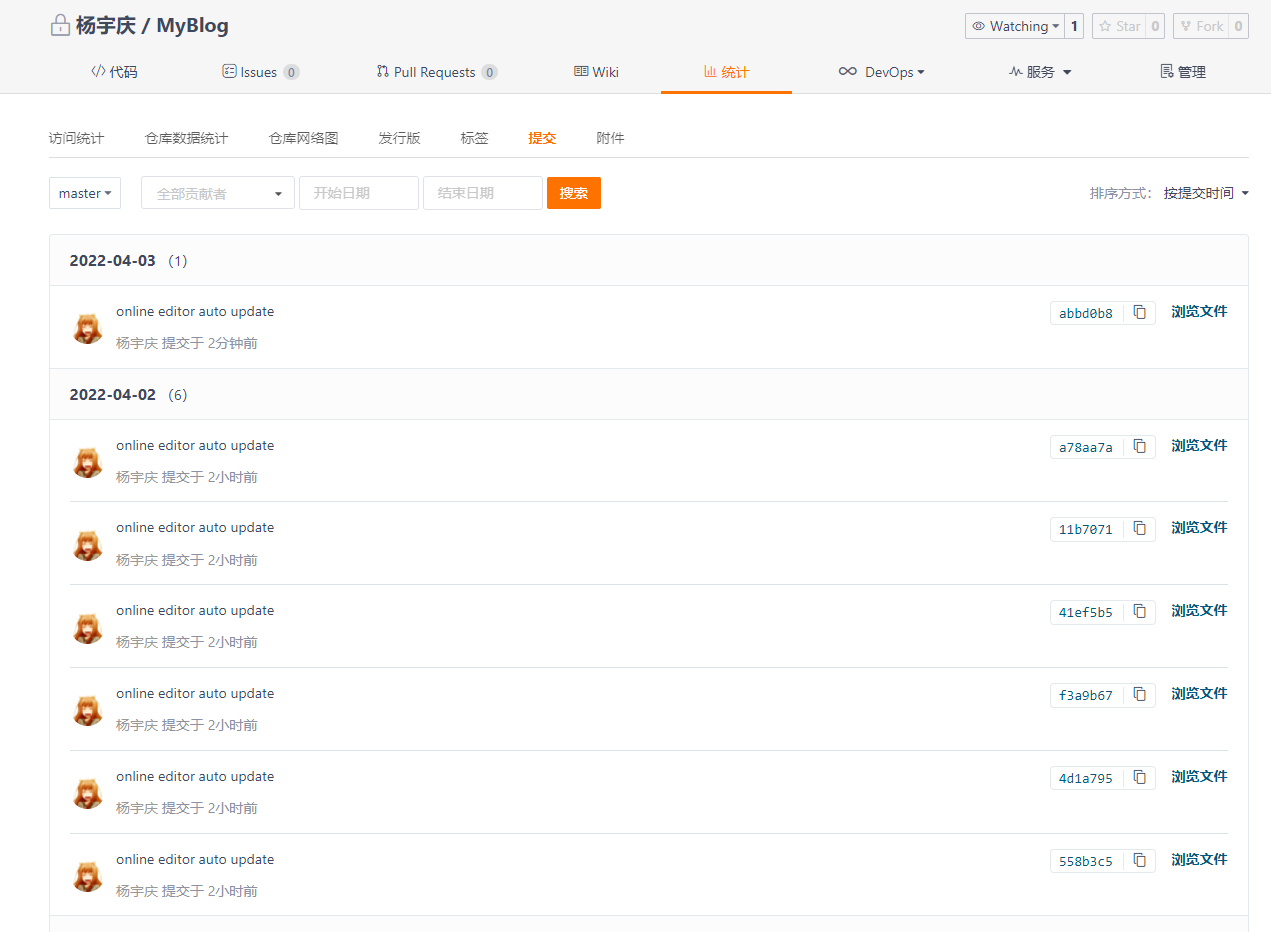The image size is (1271, 932).
Task: Open the Pull Requests tab
Action: click(x=436, y=72)
